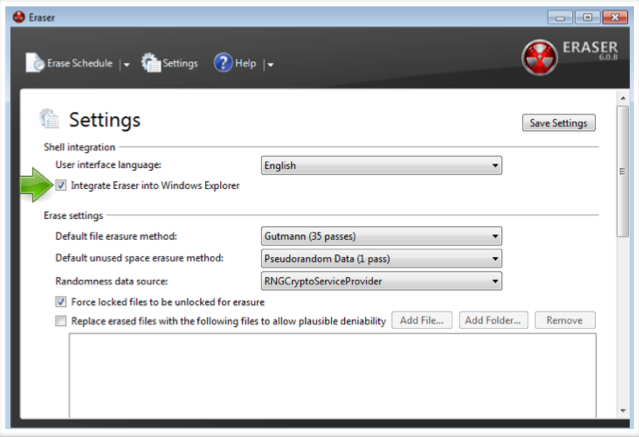This screenshot has height=437, width=639.
Task: Click the Eraser title bar icon
Action: click(x=19, y=17)
